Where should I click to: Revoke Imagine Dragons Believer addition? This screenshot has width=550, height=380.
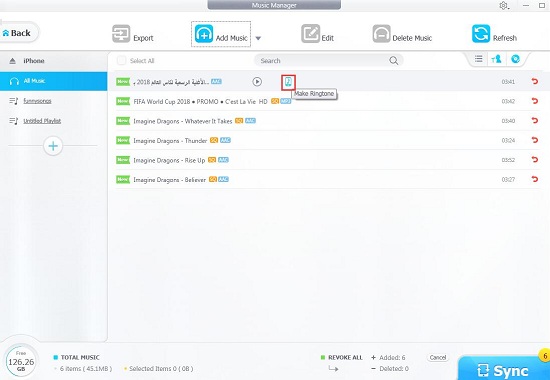[x=534, y=179]
